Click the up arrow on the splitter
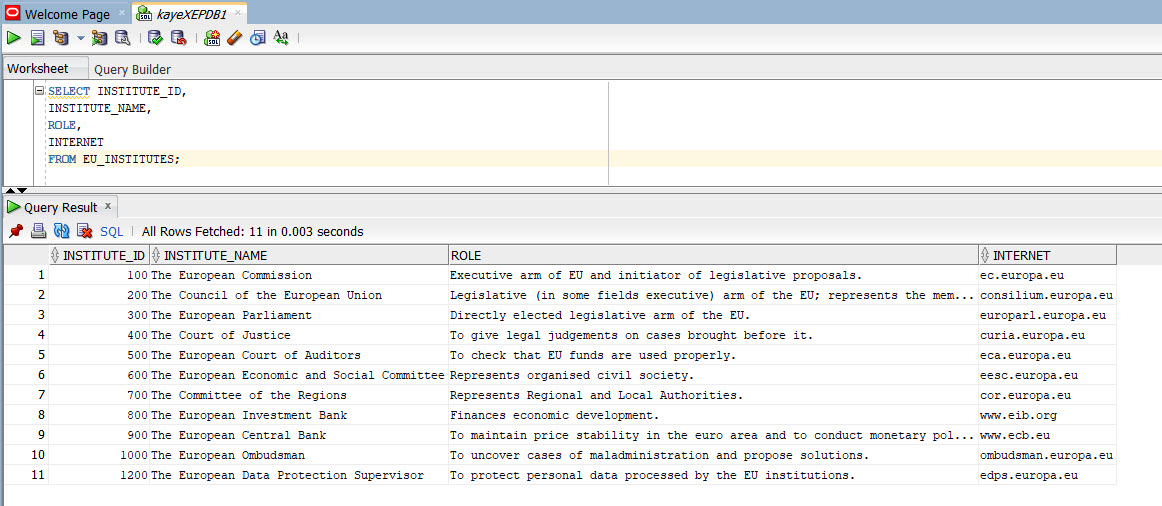This screenshot has height=506, width=1162. click(x=10, y=190)
